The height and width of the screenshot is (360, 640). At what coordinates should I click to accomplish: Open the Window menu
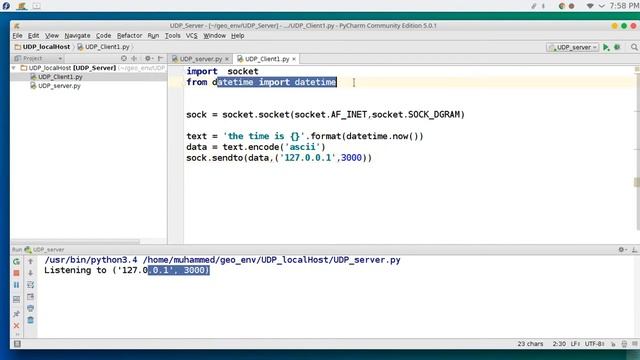214,36
